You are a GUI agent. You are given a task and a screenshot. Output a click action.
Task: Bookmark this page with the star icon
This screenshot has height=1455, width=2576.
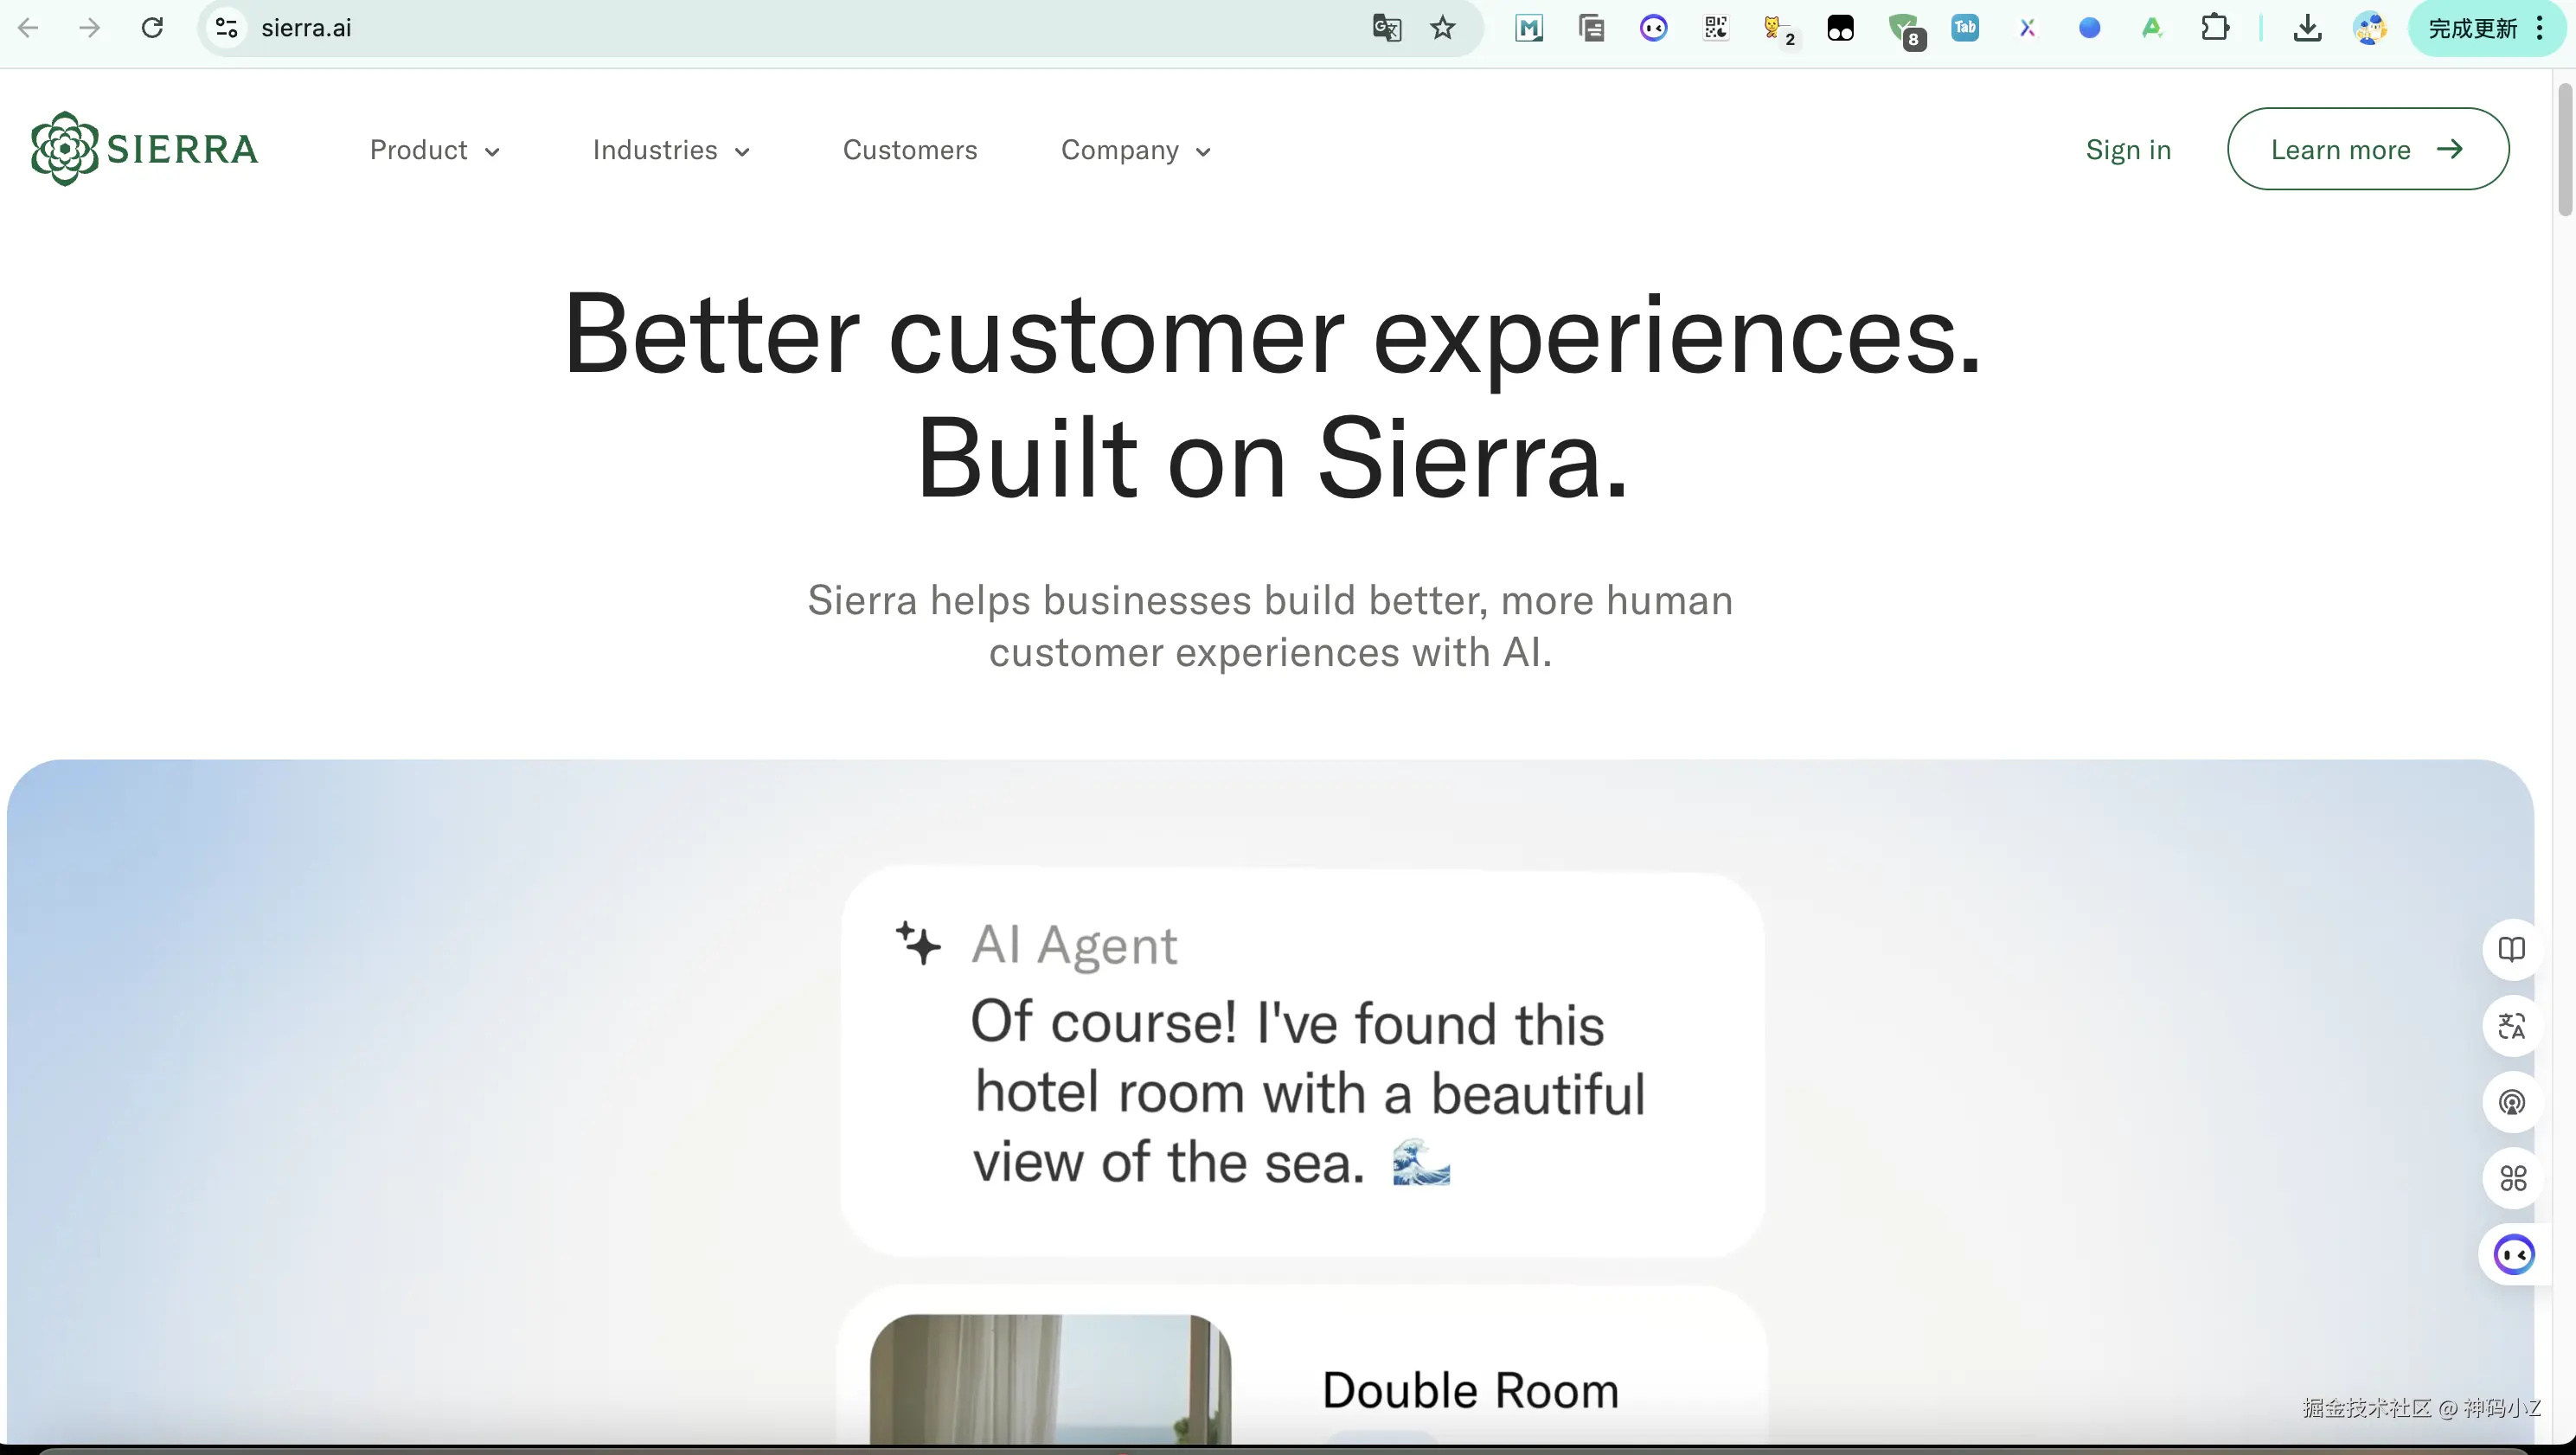coord(1442,28)
